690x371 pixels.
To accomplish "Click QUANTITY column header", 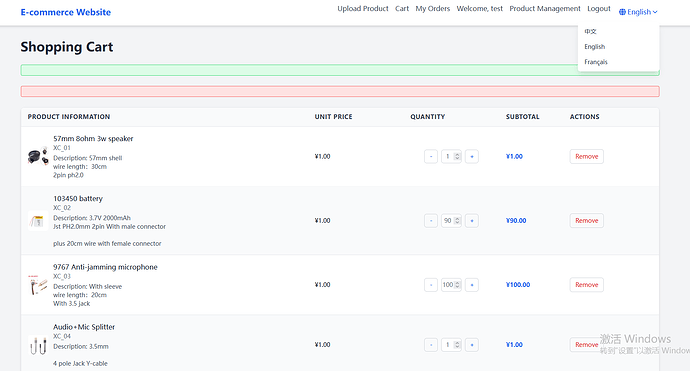I will (x=427, y=117).
